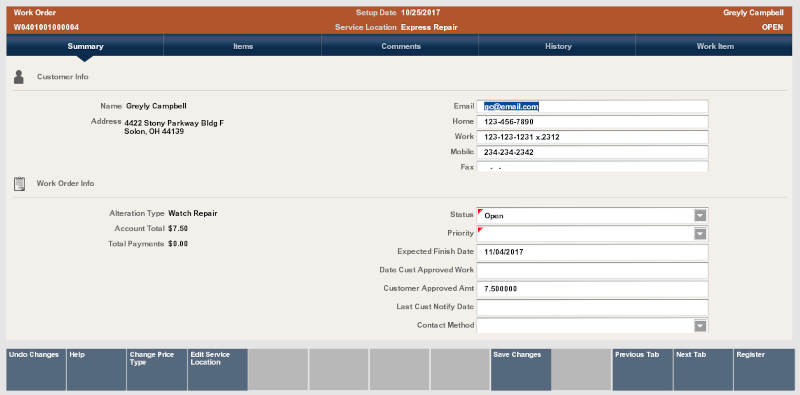Viewport: 800px width, 395px height.
Task: Click the Undo Changes button
Action: (36, 369)
